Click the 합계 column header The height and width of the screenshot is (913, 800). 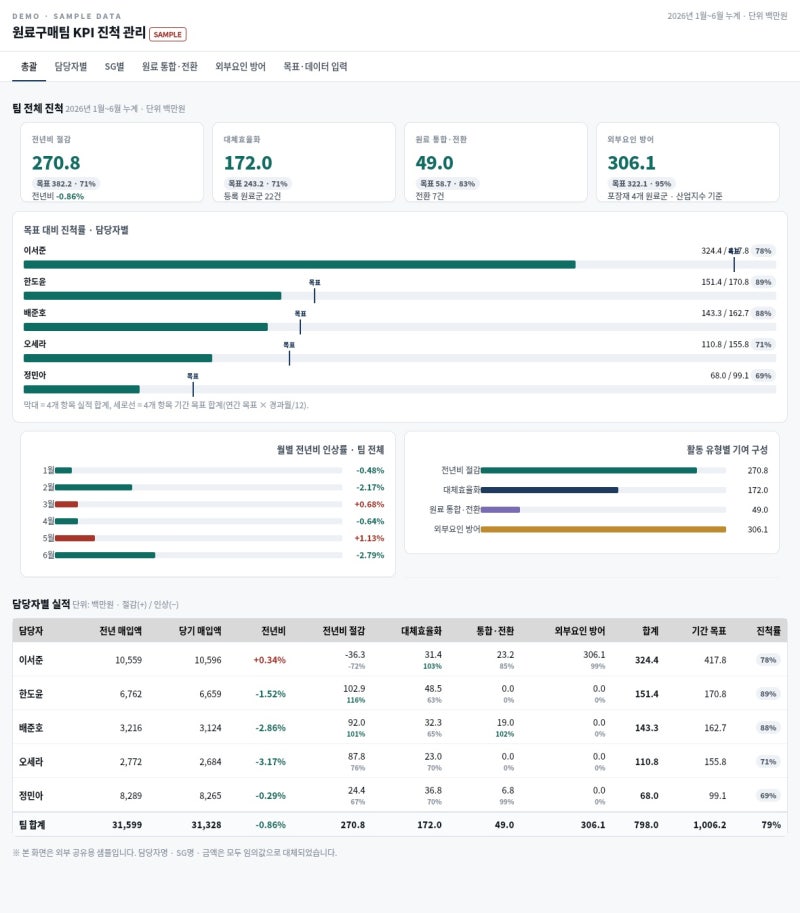650,631
